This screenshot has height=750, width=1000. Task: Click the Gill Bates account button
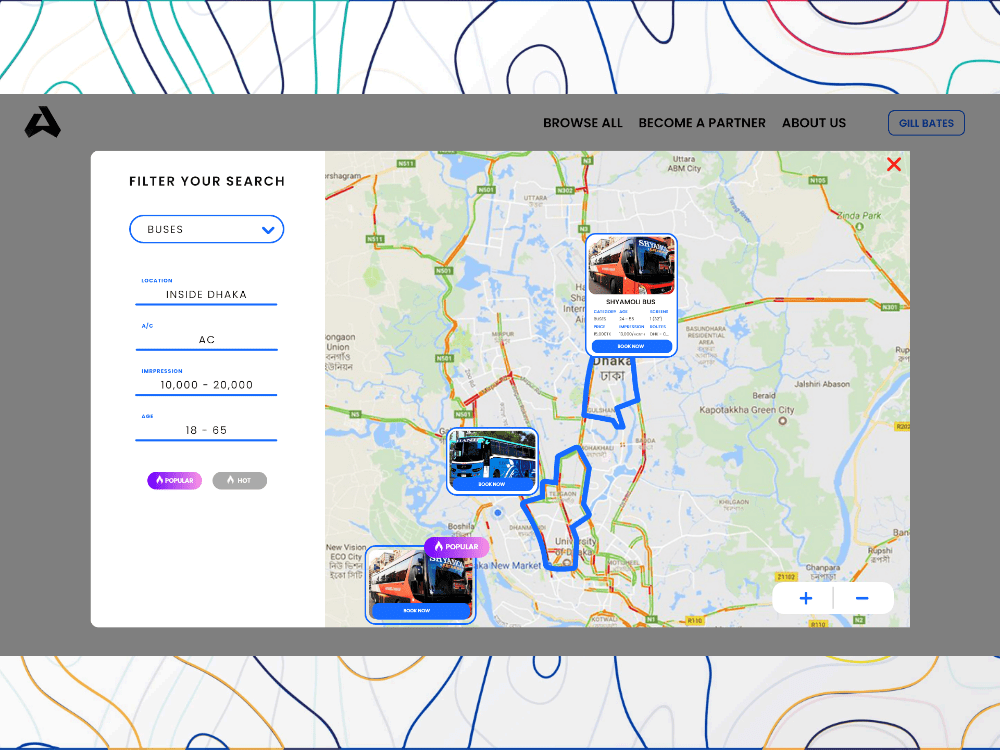point(926,123)
